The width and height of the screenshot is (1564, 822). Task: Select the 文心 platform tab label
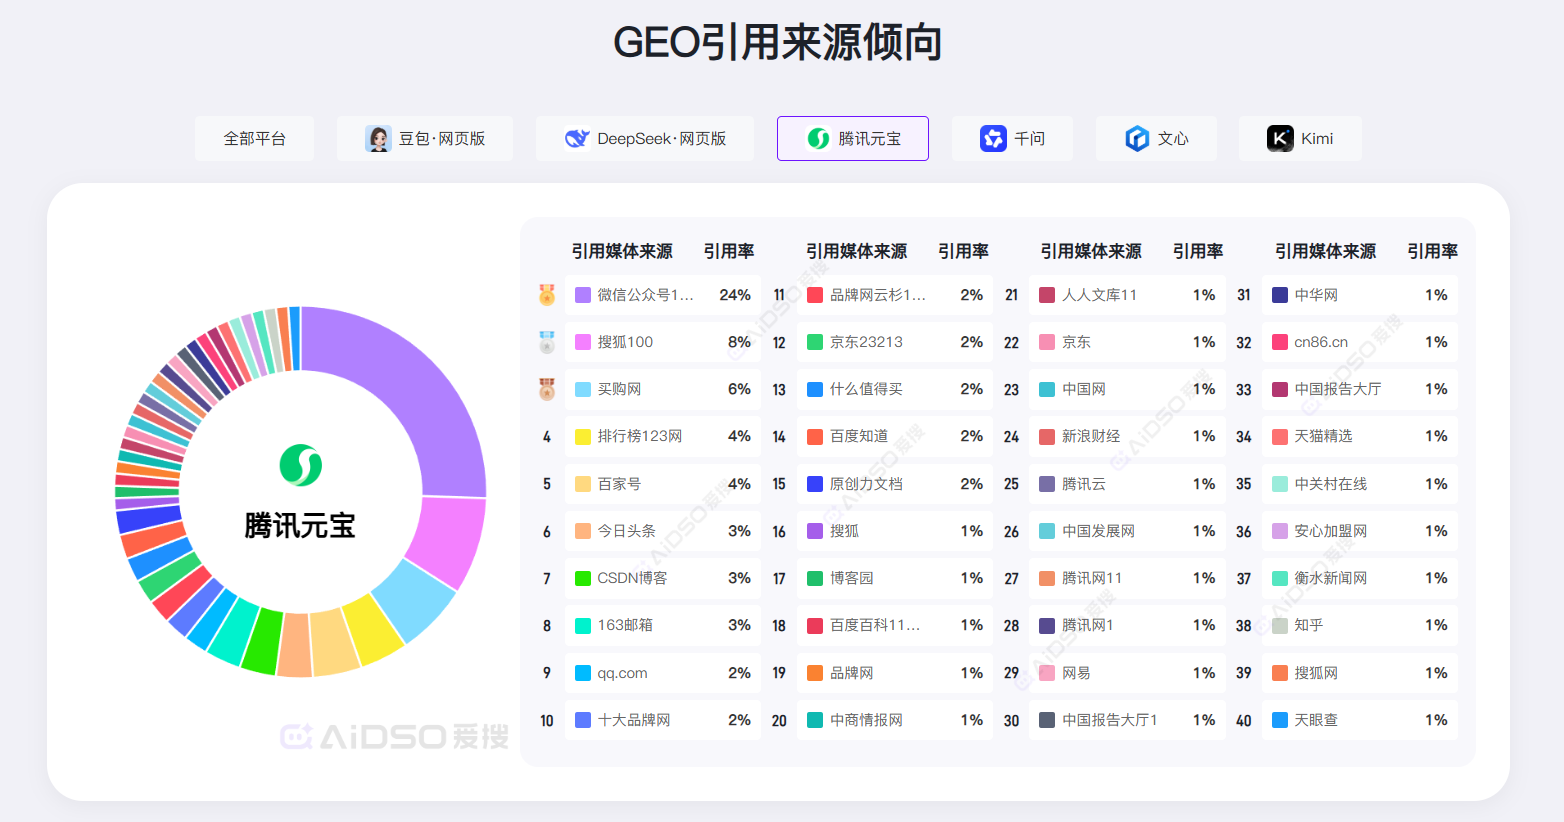click(1173, 139)
